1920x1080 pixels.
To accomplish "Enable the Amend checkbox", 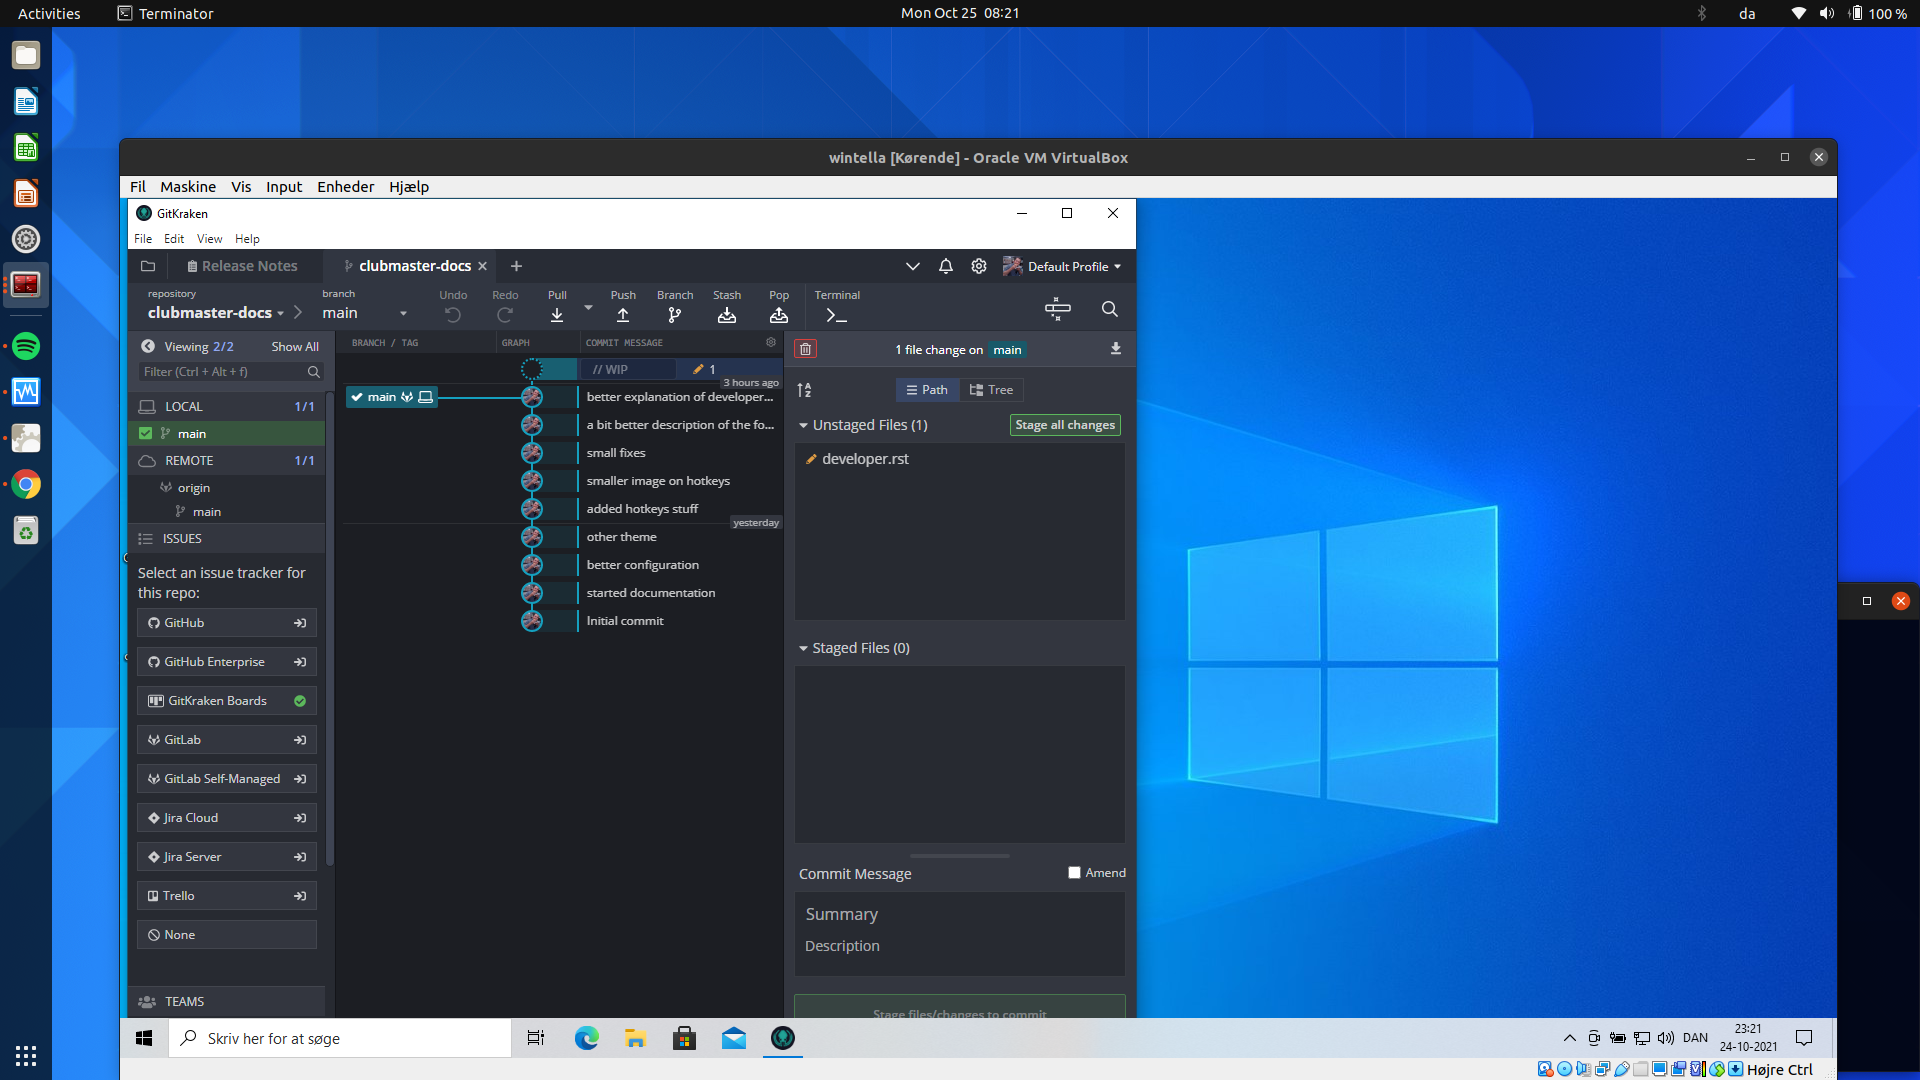I will tap(1074, 873).
